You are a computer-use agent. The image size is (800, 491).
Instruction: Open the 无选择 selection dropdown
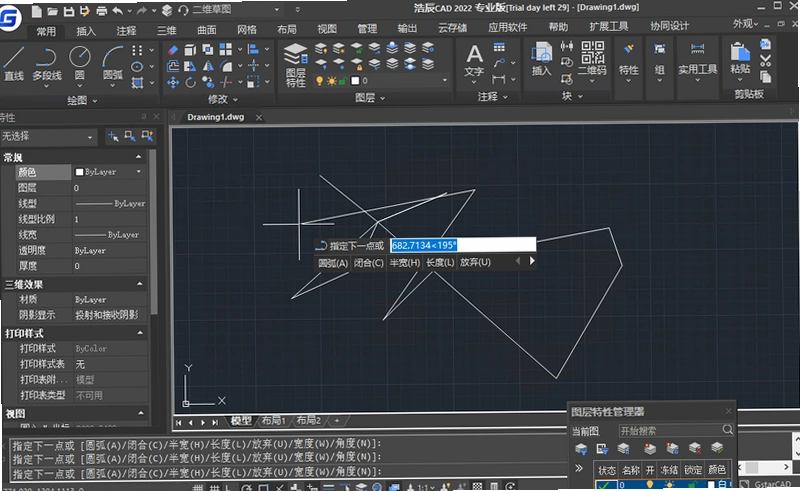pyautogui.click(x=47, y=137)
